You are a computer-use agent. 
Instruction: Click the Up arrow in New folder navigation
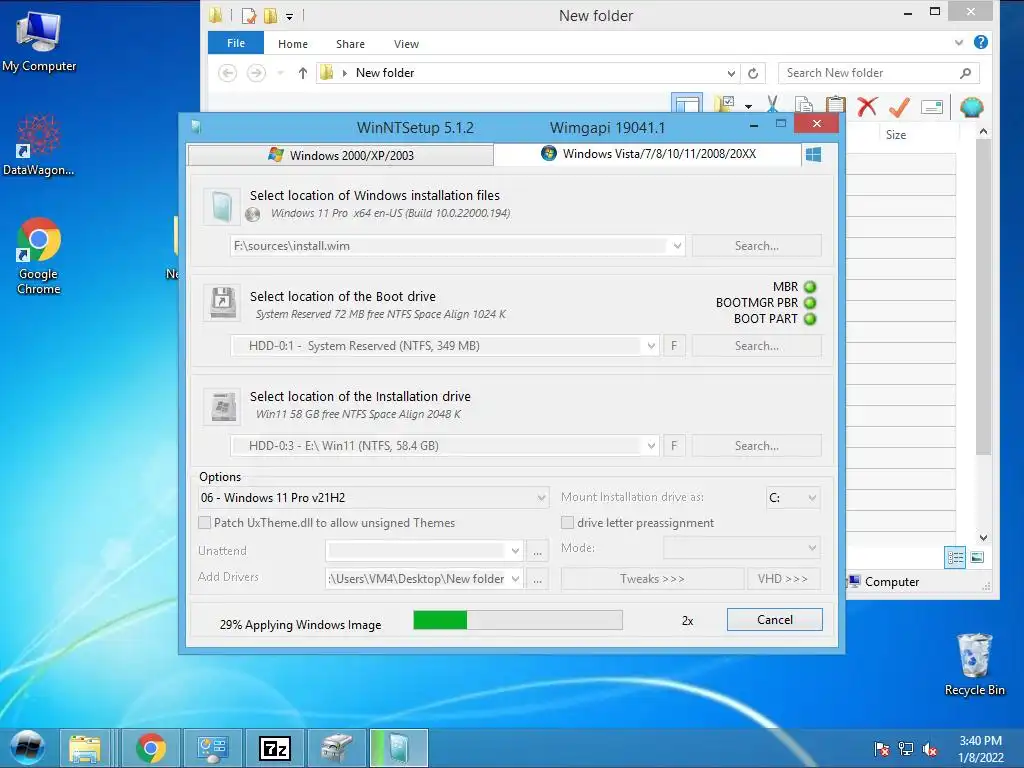click(302, 73)
